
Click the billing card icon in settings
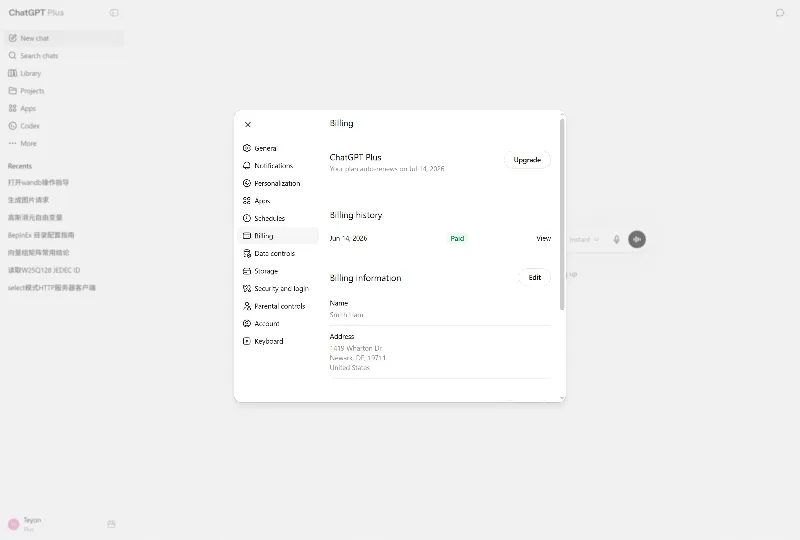(x=247, y=236)
